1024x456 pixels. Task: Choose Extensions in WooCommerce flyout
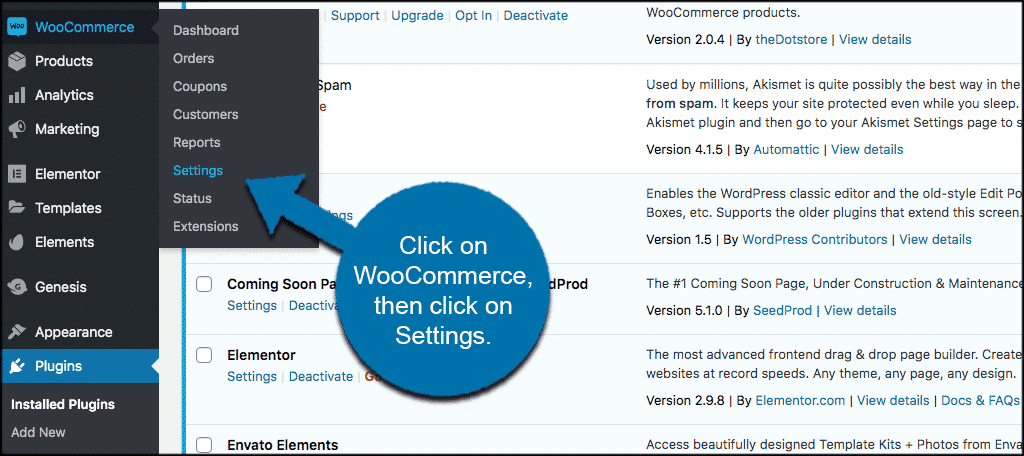206,226
